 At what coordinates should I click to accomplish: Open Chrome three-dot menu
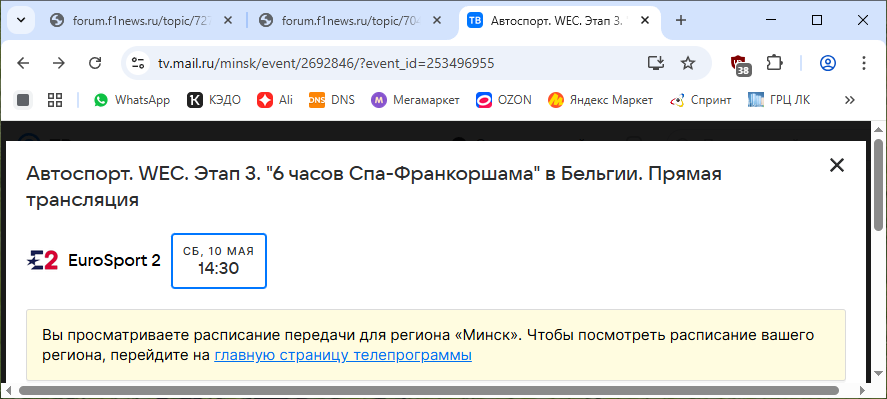tap(863, 63)
